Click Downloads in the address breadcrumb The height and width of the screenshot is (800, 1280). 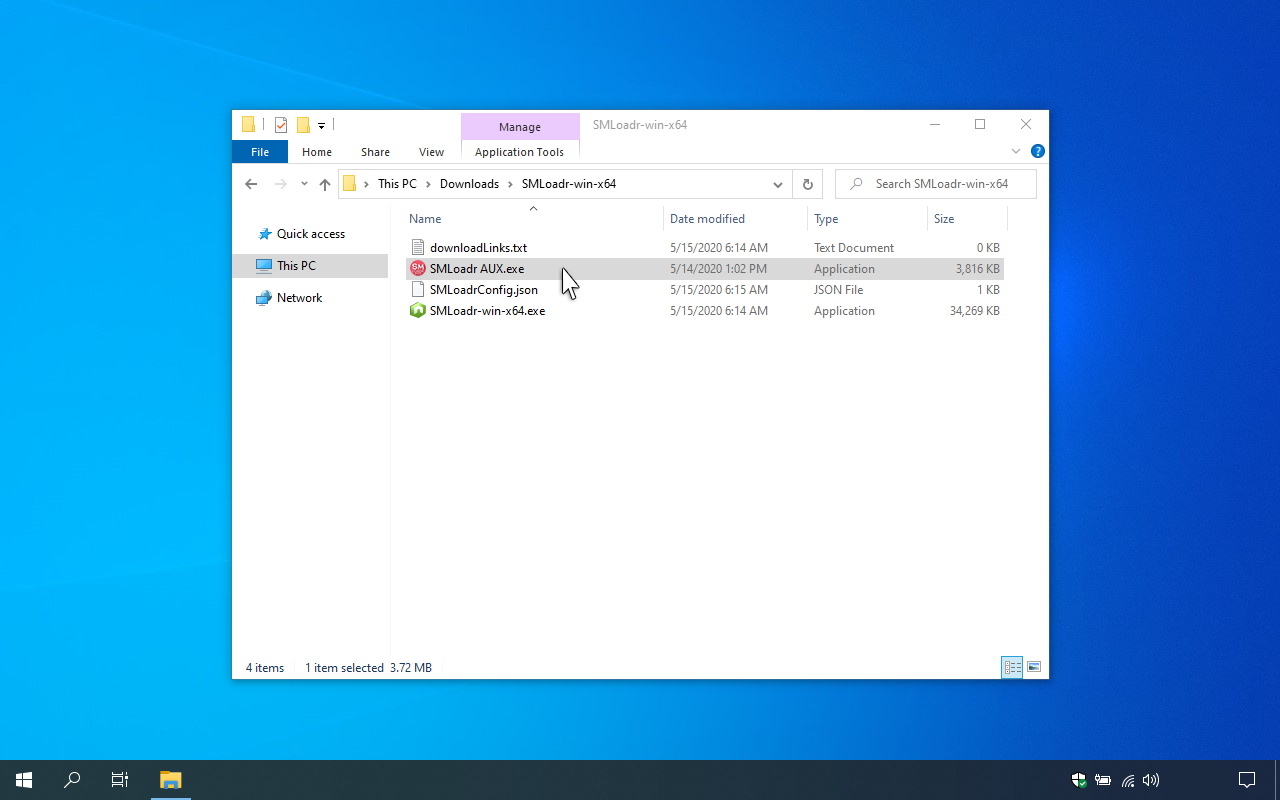point(469,184)
